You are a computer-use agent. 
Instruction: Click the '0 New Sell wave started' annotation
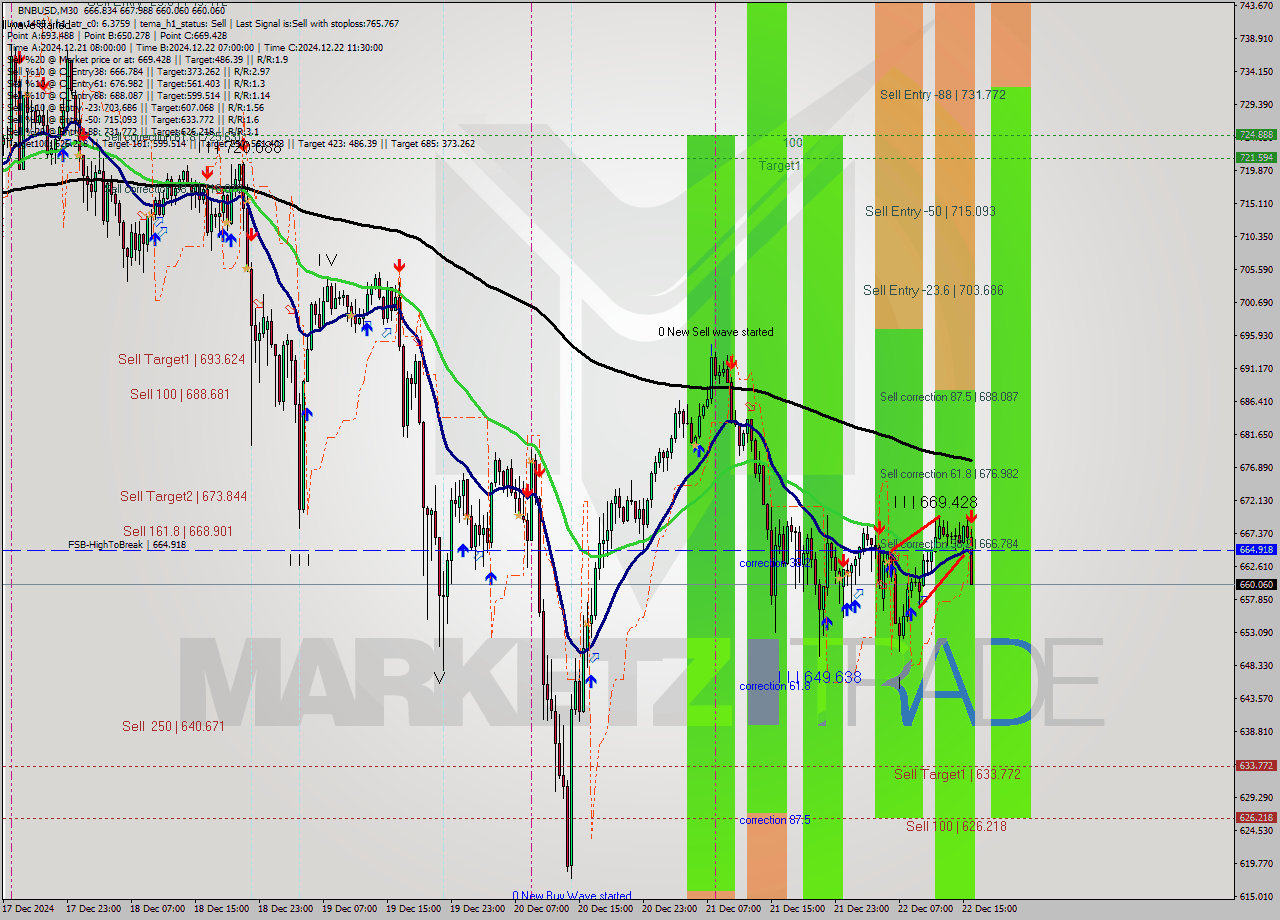715,332
